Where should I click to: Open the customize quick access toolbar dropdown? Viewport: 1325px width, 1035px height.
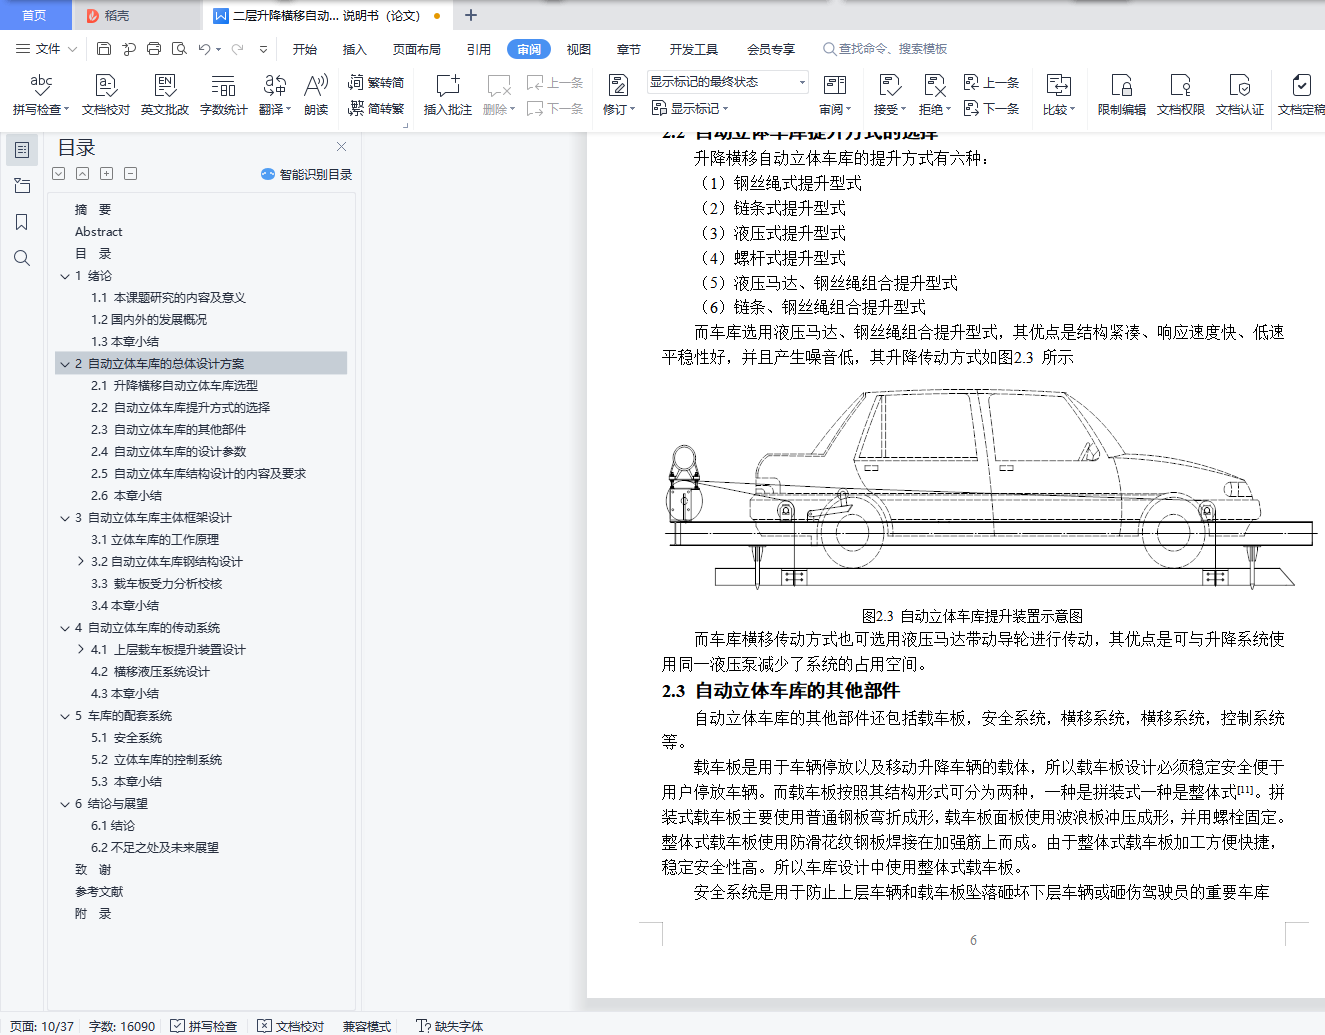pos(263,48)
